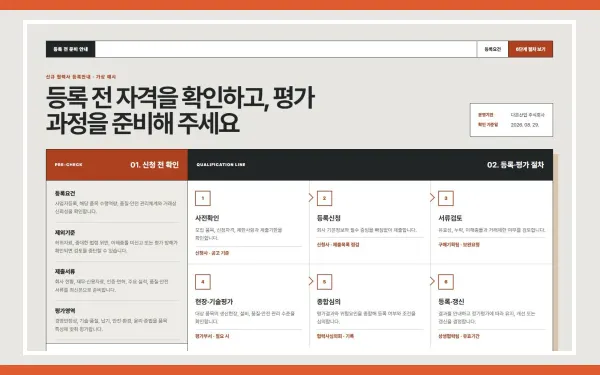Open the '서류검토' step title

click(450, 218)
